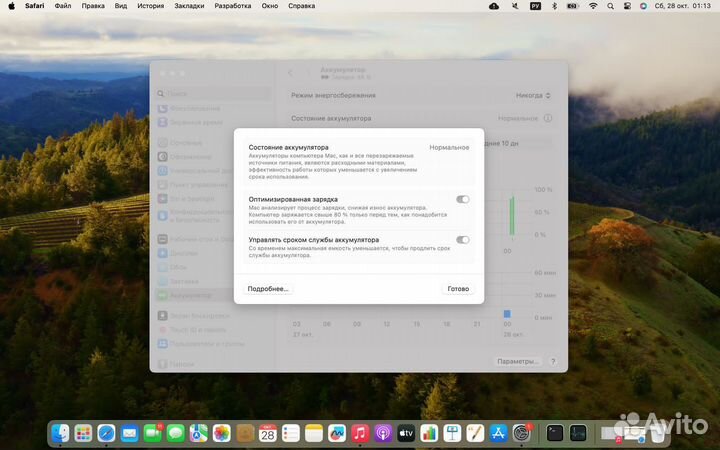Open the Разработка menu
720x450 pixels.
(x=233, y=6)
